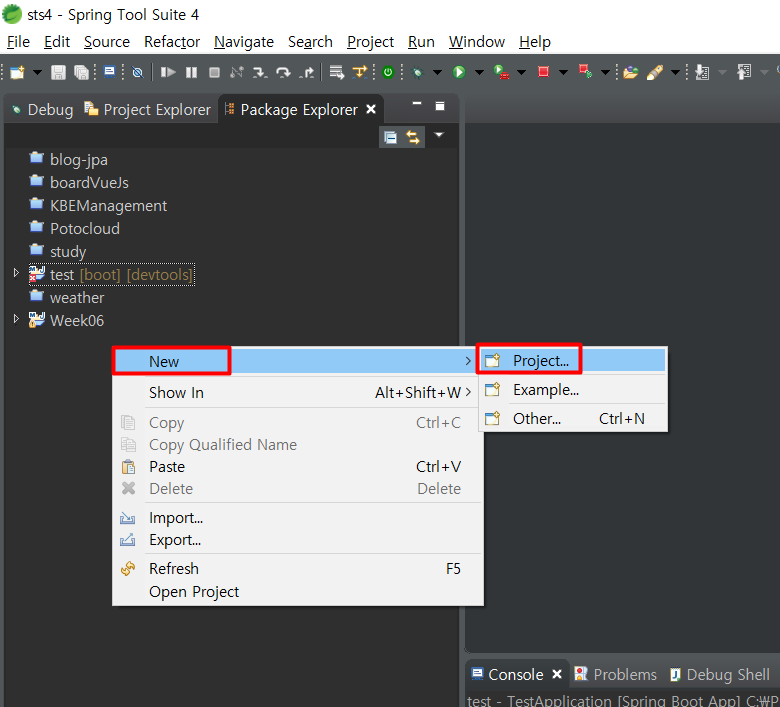Viewport: 780px width, 707px height.
Task: Click the Relaunch application icon
Action: pyautogui.click(x=585, y=73)
